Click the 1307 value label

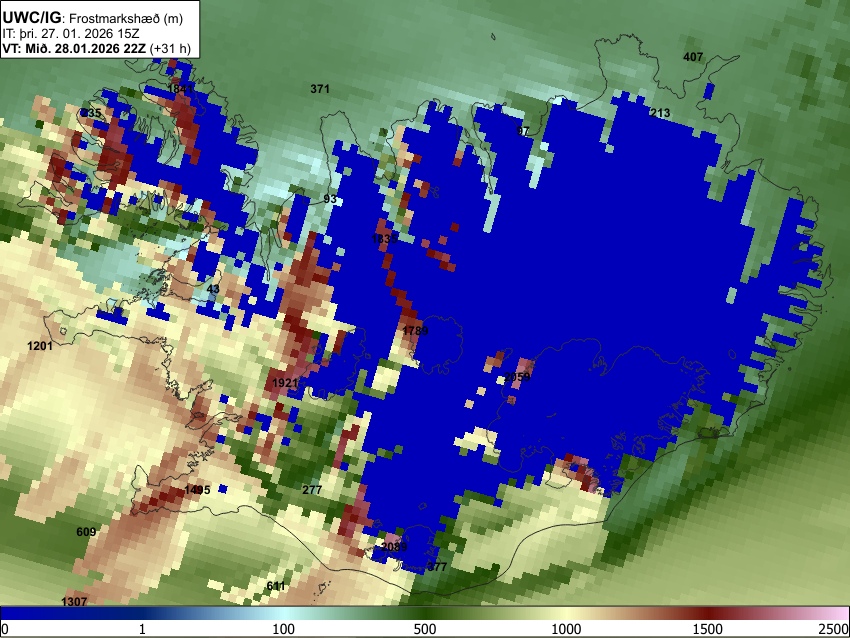pos(74,602)
